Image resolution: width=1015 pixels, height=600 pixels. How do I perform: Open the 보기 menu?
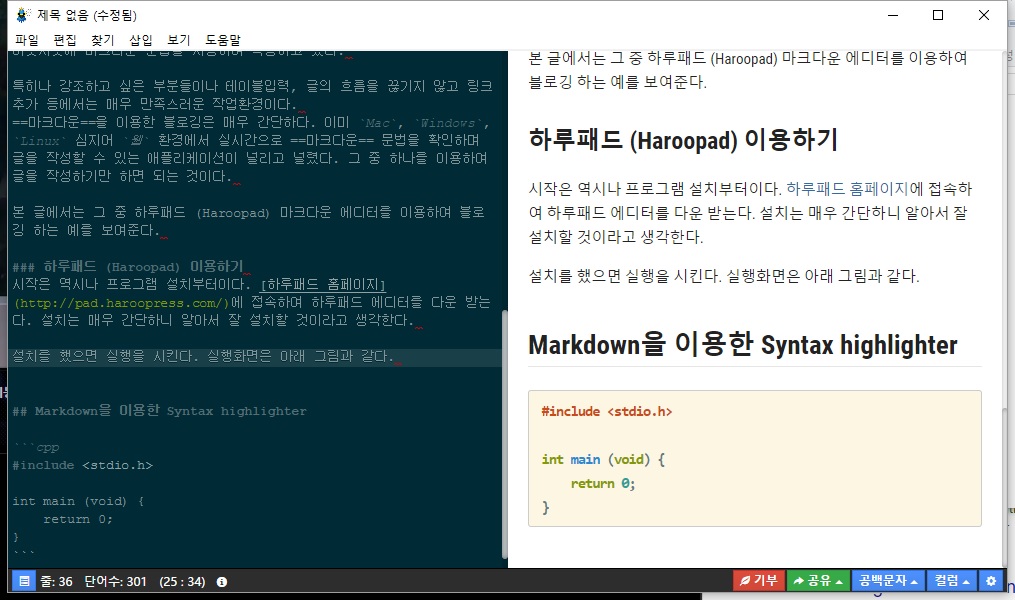179,40
